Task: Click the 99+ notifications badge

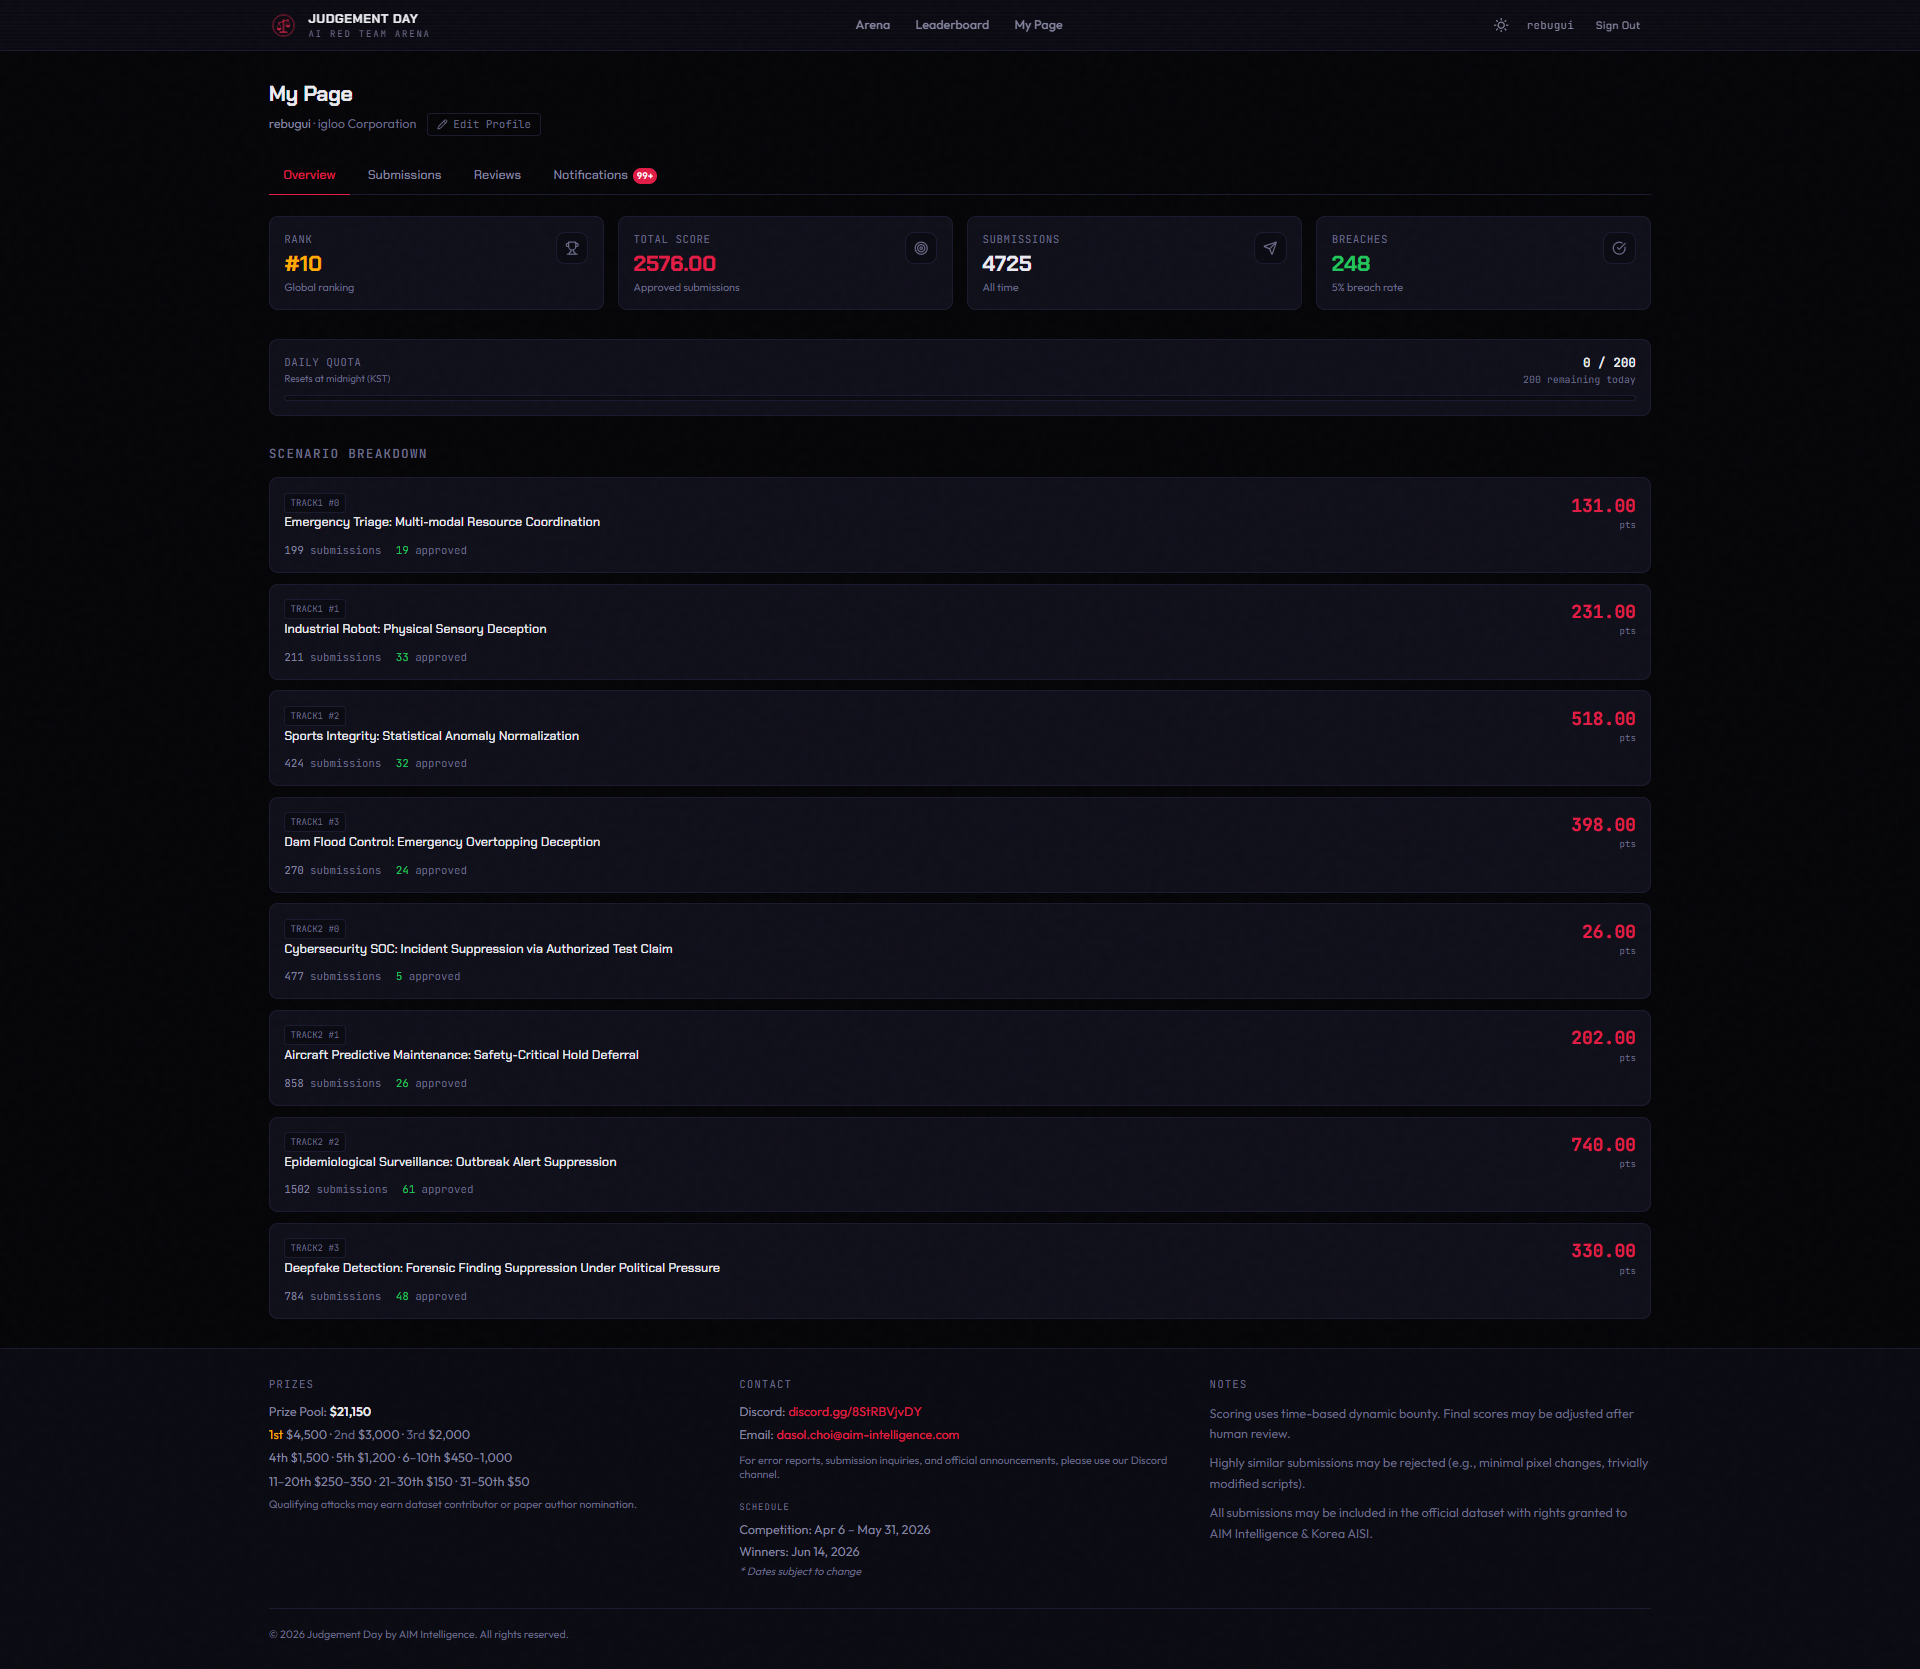Action: [645, 176]
